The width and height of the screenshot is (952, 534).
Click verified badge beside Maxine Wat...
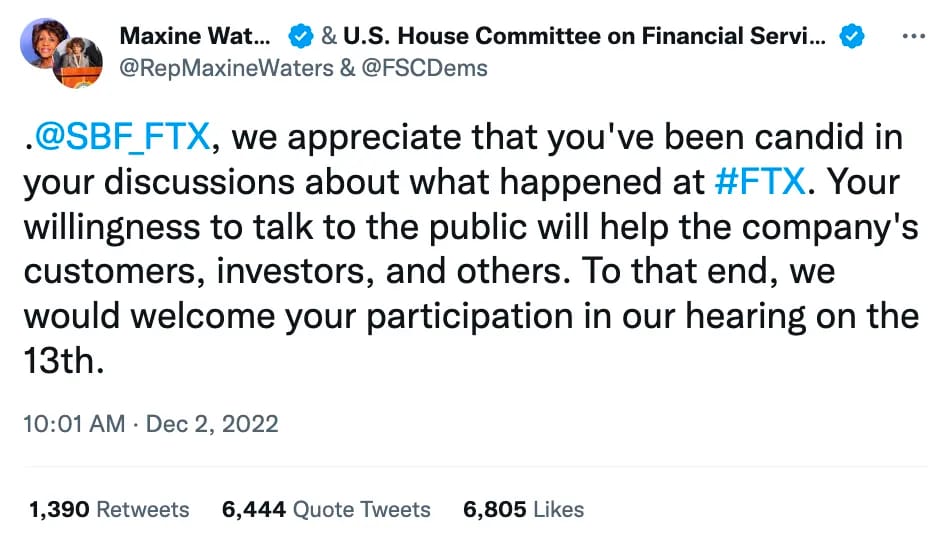[x=300, y=36]
